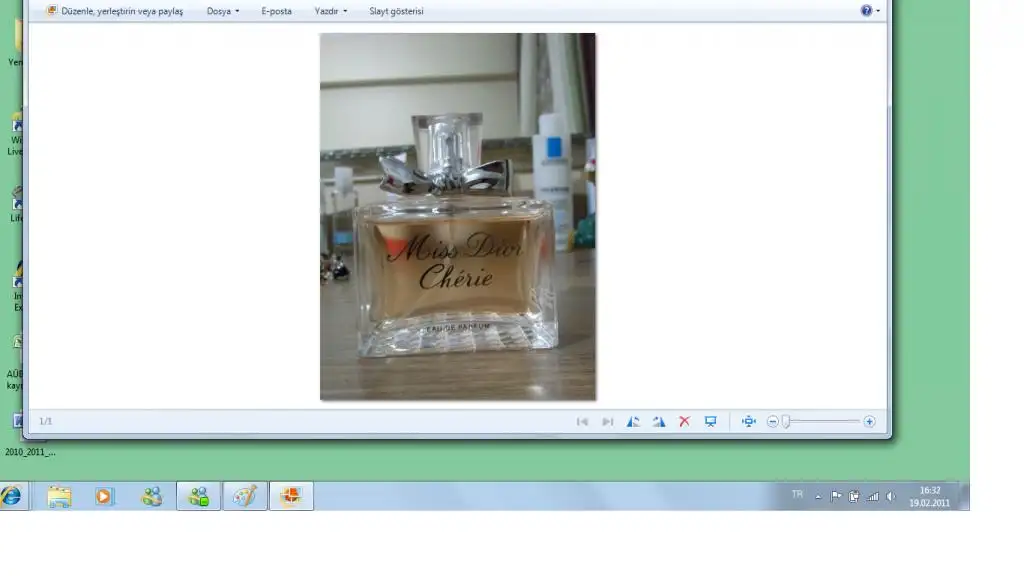Select the '2010_2011_...' desktop file

(30, 452)
